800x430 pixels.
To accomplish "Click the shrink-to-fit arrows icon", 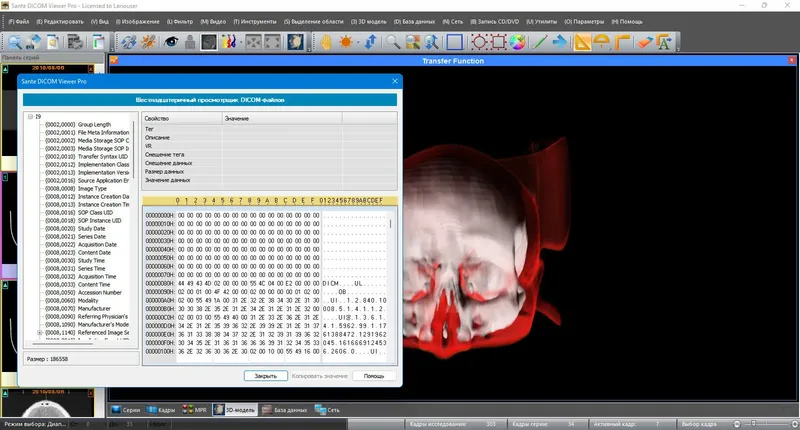I will coord(254,42).
